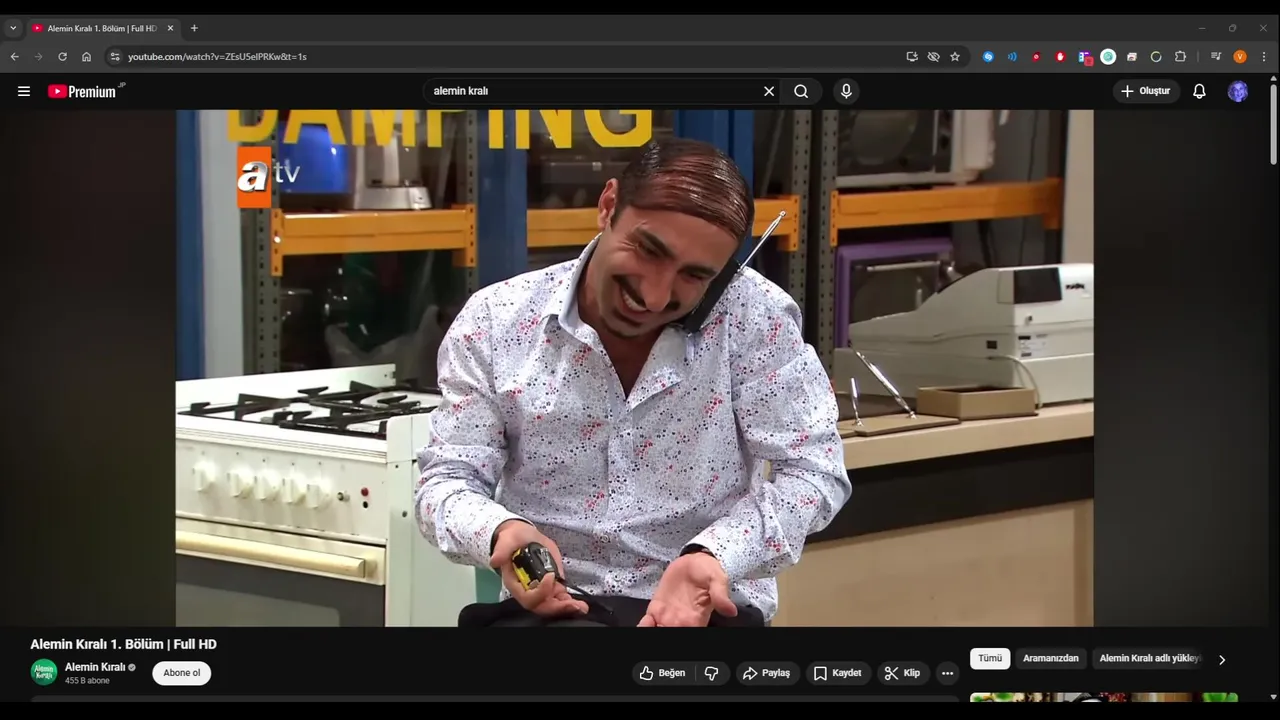The width and height of the screenshot is (1280, 720).
Task: Open the Shazam extension icon
Action: tap(988, 57)
